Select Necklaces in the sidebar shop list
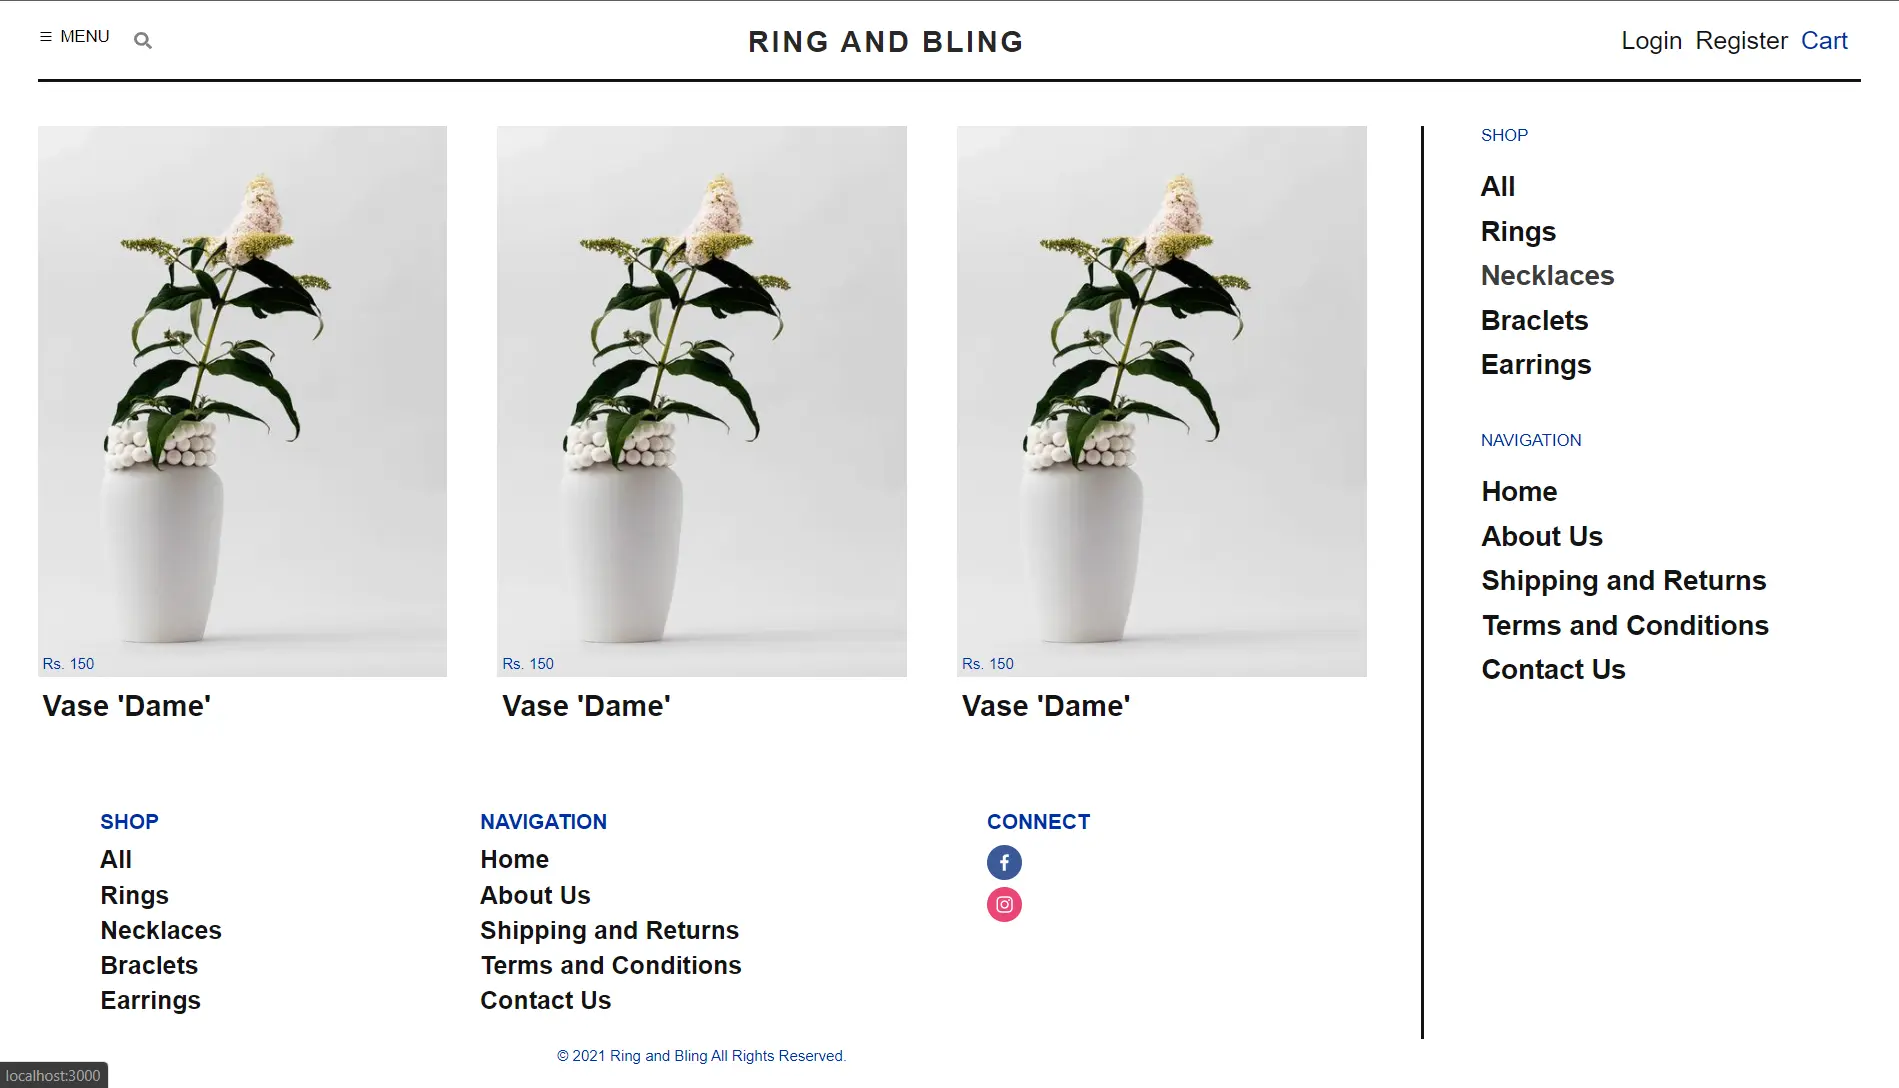1899x1088 pixels. [1547, 276]
